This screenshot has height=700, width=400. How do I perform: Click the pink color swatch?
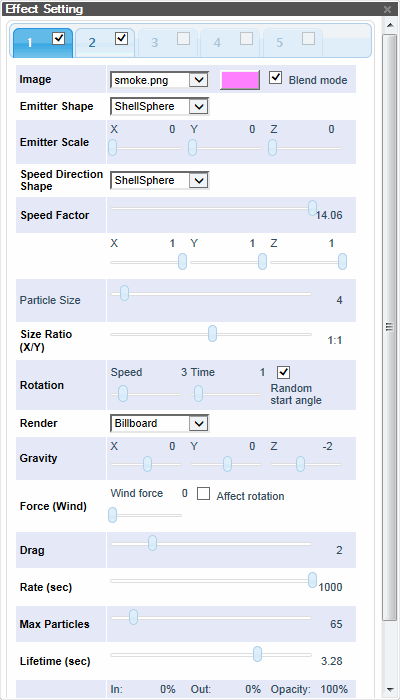pos(240,80)
